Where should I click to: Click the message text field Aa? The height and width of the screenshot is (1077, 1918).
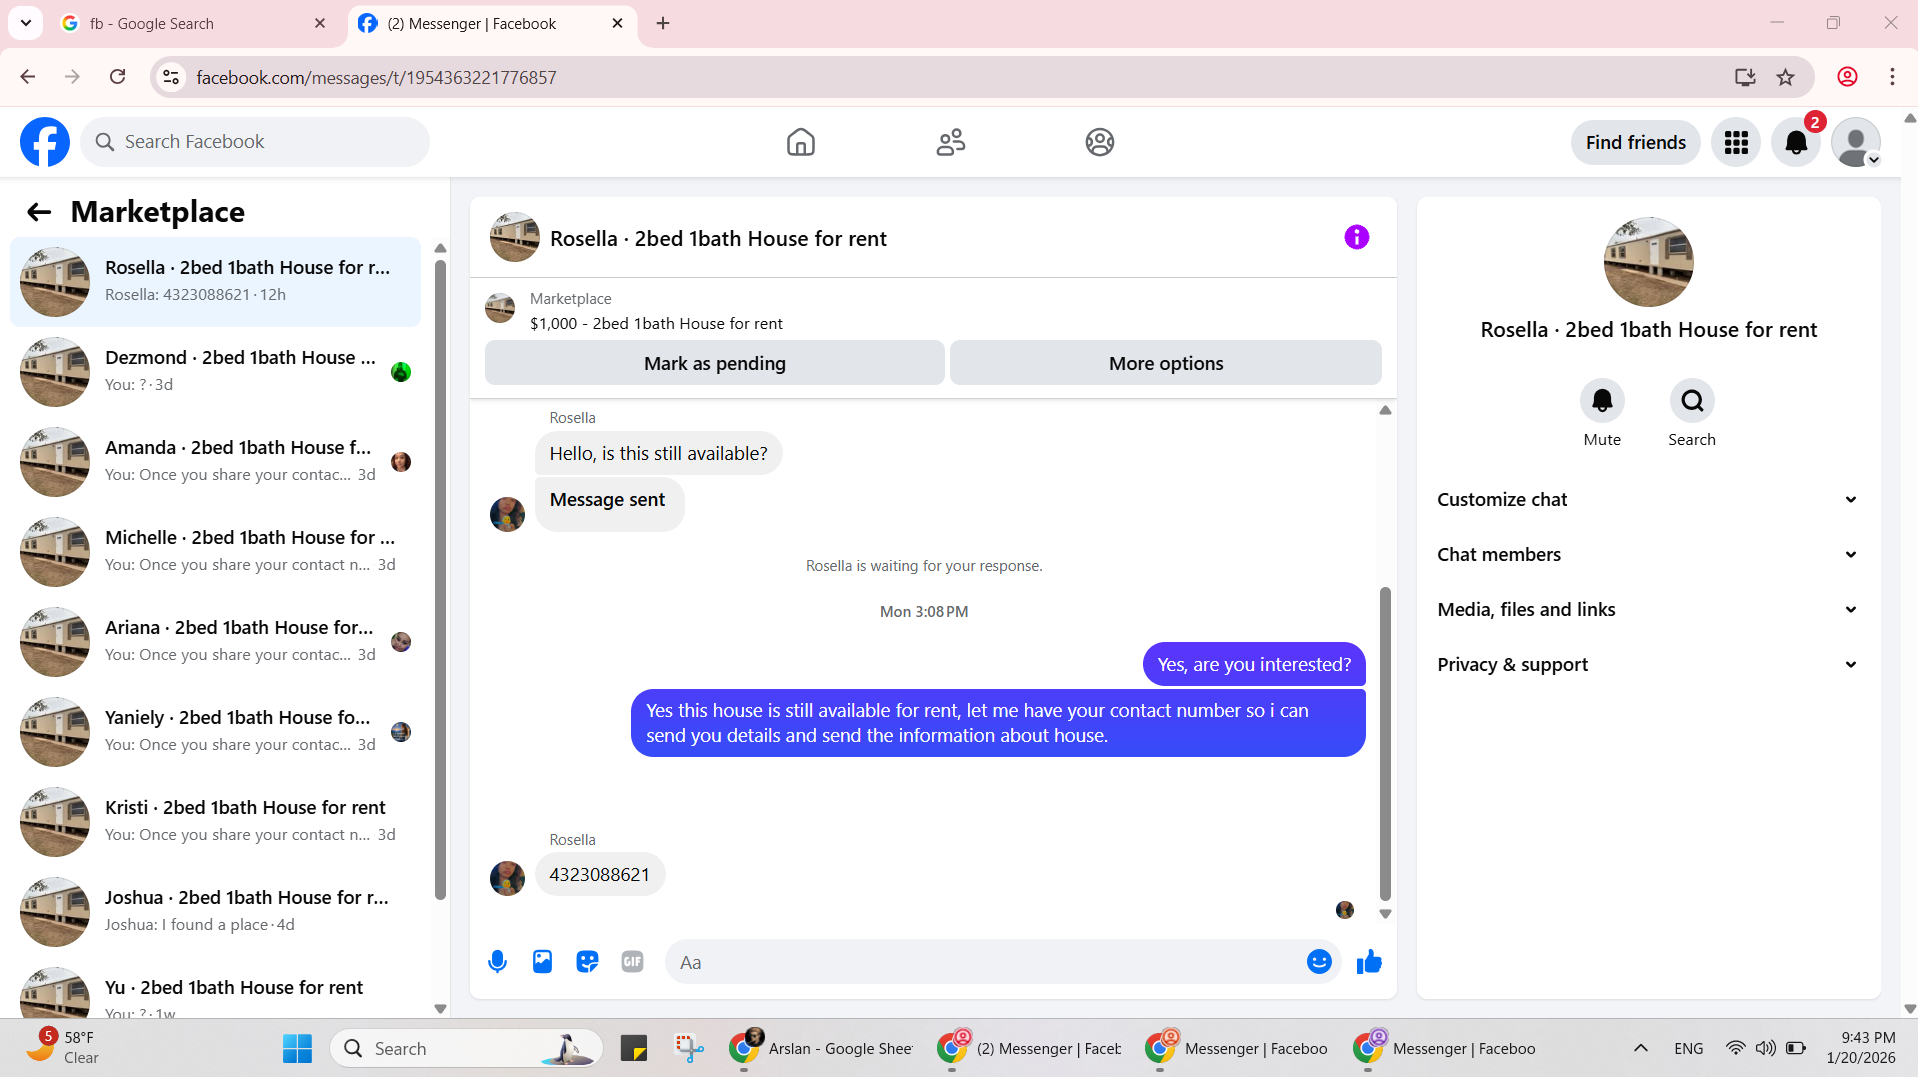[x=985, y=962]
